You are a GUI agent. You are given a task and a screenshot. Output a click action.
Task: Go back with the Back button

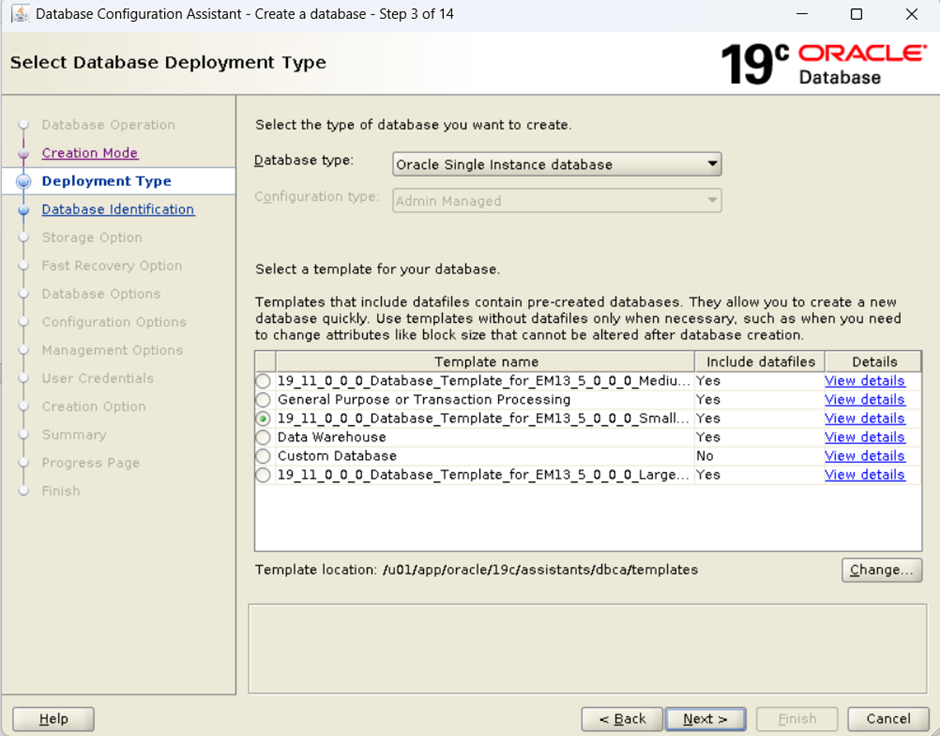point(621,719)
